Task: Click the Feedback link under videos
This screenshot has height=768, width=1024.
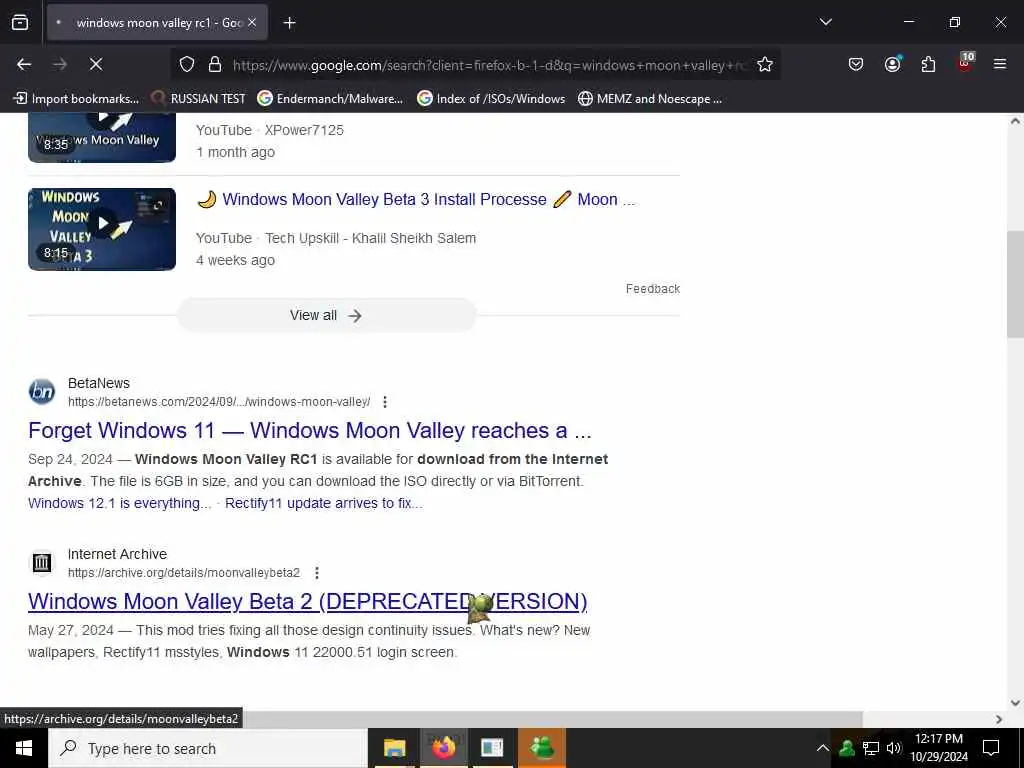Action: 652,289
